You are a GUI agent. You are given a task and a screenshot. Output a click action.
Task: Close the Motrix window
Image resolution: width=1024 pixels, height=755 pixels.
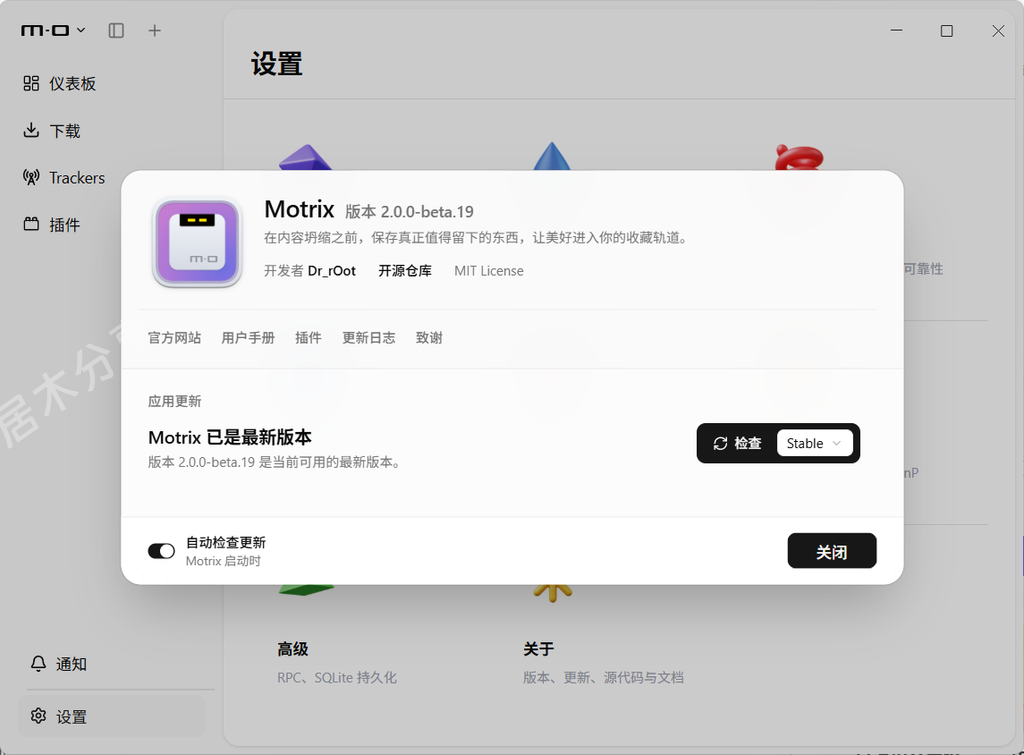998,31
